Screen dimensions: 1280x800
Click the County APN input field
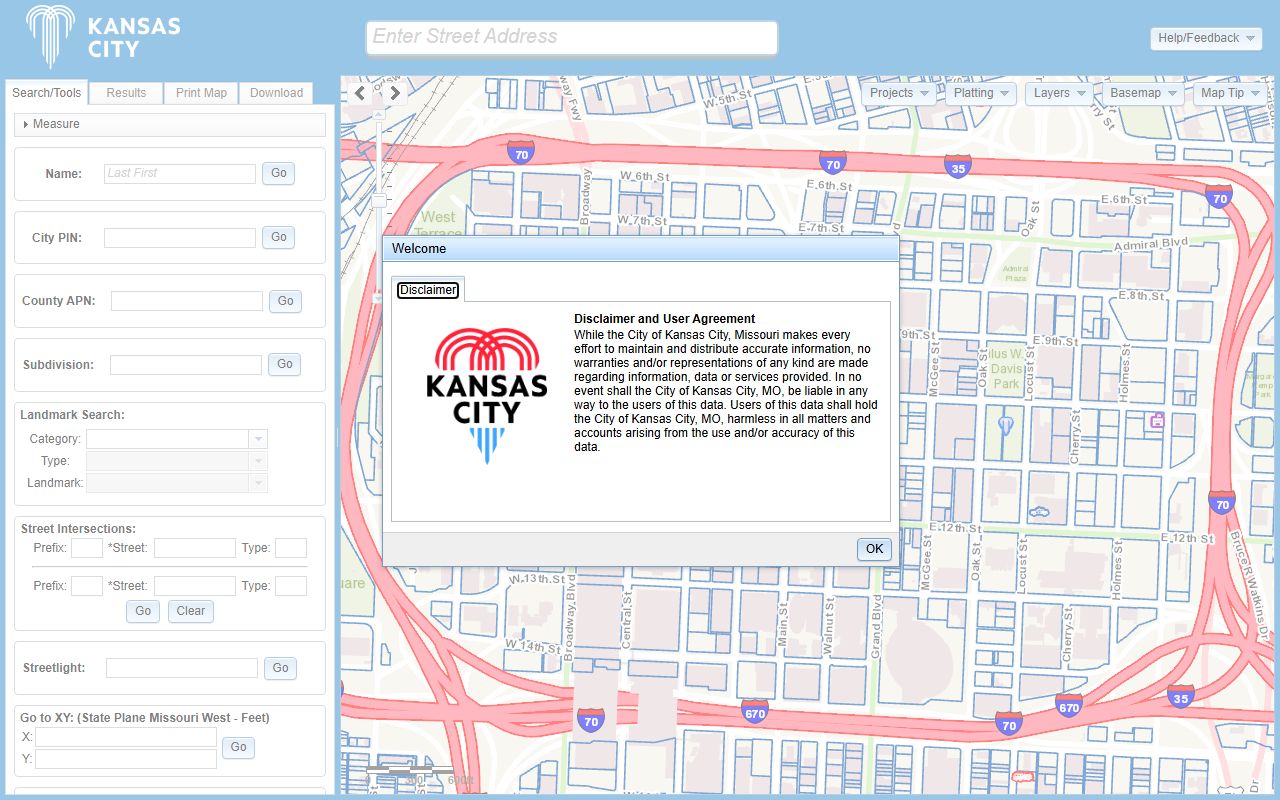pyautogui.click(x=187, y=301)
